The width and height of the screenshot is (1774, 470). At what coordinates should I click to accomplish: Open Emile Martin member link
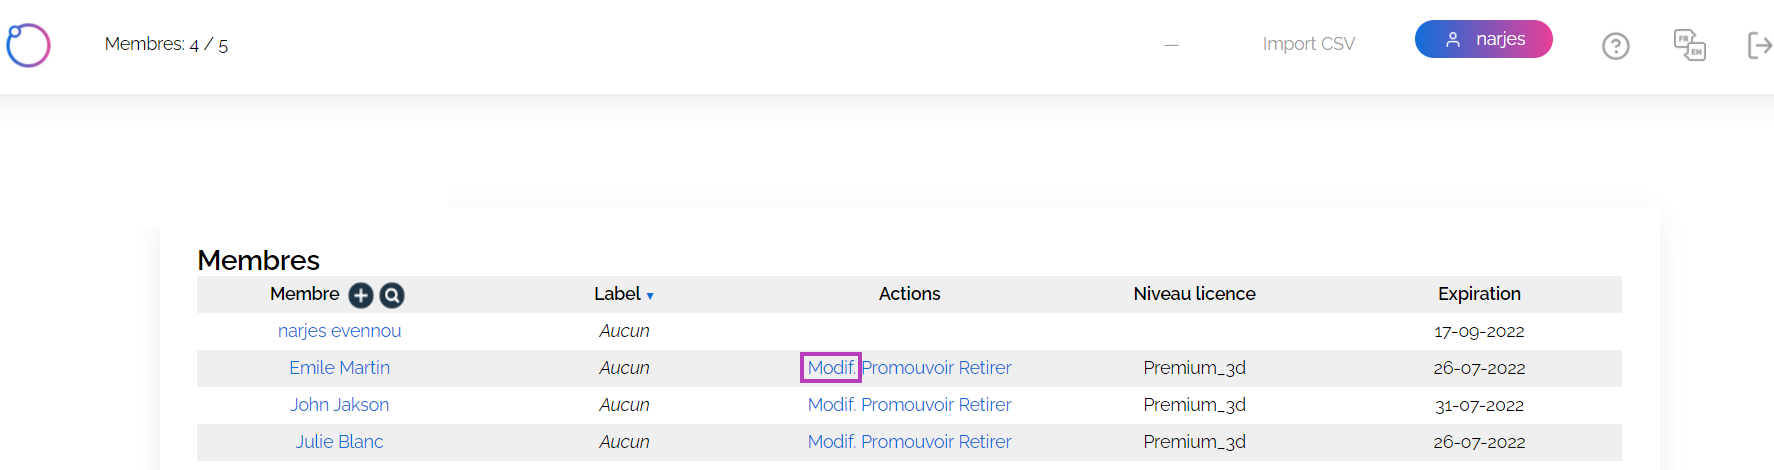339,368
